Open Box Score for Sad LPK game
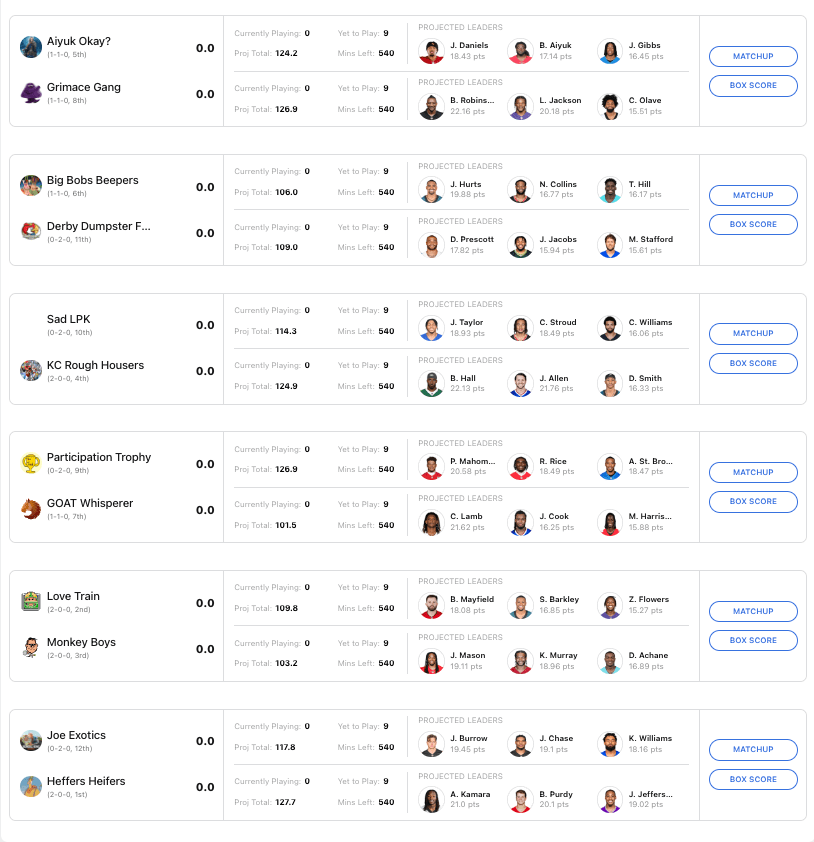The image size is (814, 842). [753, 363]
